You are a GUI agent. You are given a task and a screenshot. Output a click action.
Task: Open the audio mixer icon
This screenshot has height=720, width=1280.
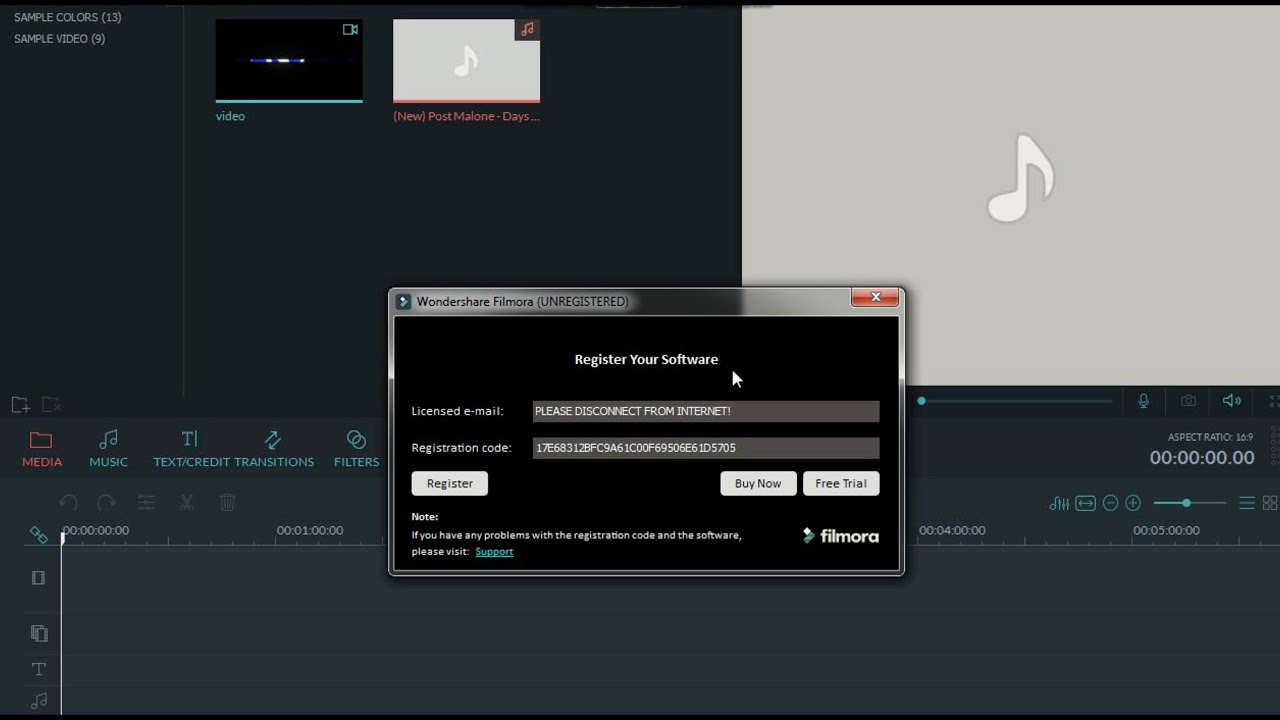tap(1059, 504)
